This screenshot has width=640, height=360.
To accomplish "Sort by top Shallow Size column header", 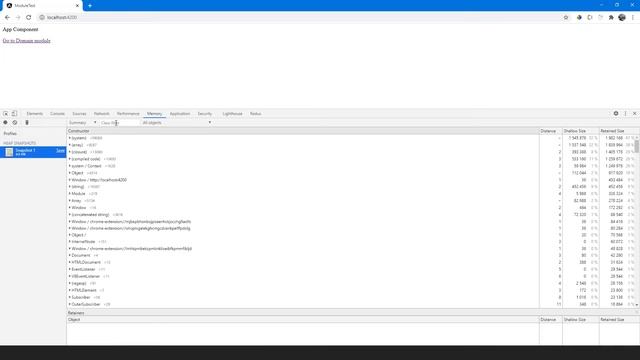I will click(581, 131).
